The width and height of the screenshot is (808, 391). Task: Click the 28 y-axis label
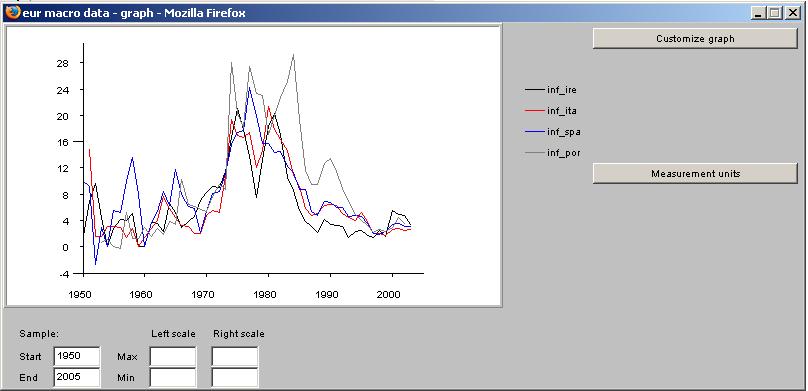pos(63,63)
